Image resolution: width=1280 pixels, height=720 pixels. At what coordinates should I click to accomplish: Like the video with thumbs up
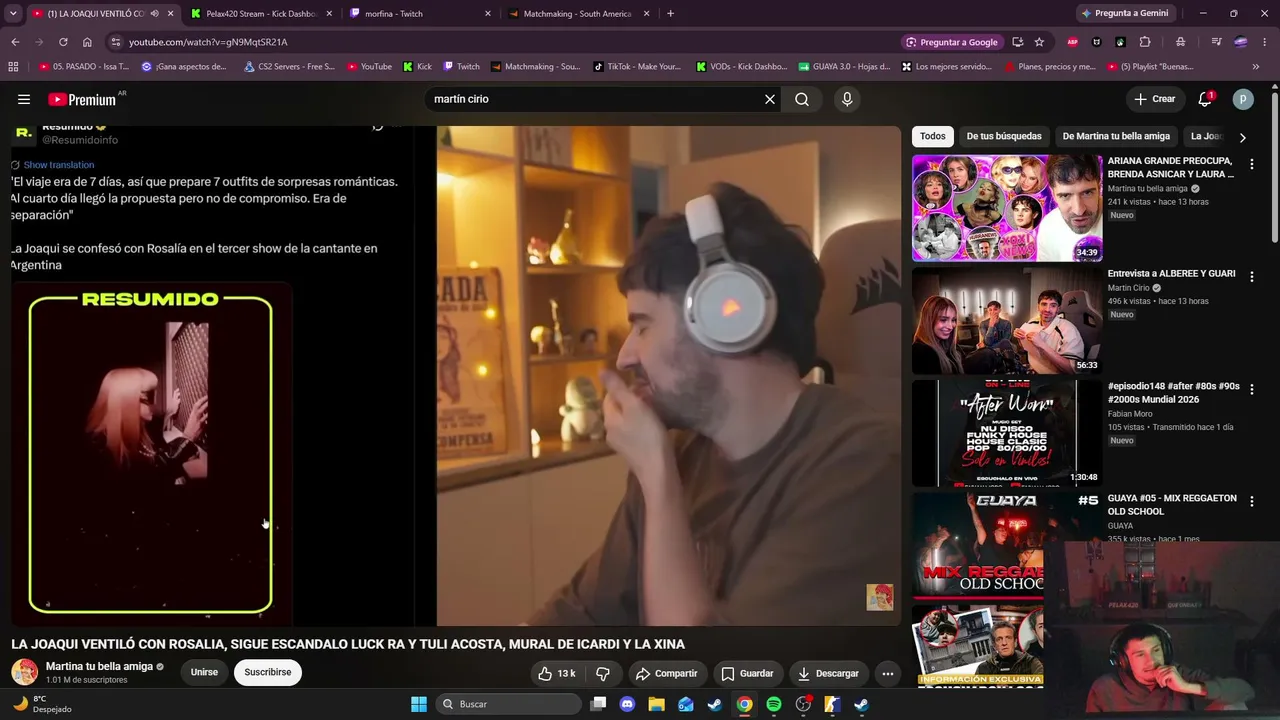point(557,673)
